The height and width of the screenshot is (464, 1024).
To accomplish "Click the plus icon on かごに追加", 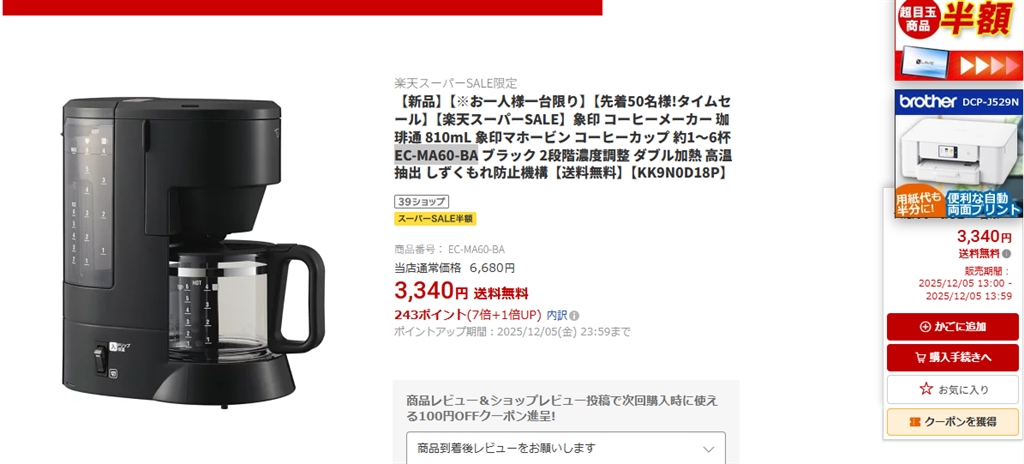I will [924, 327].
